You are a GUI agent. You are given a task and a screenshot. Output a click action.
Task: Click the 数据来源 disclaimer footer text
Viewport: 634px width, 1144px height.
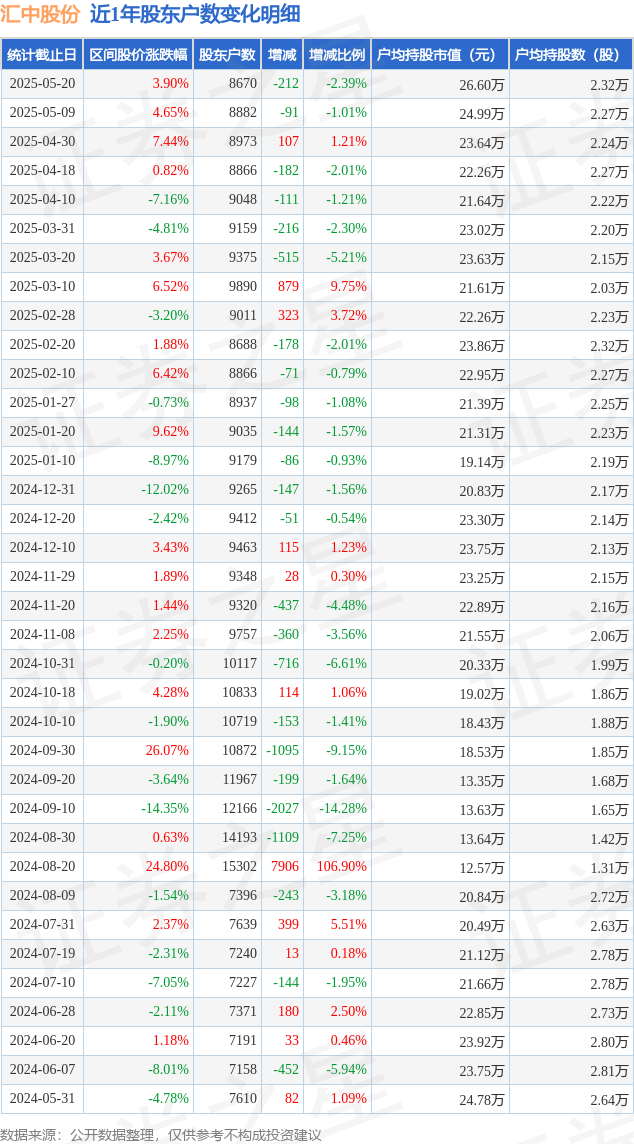(161, 1135)
